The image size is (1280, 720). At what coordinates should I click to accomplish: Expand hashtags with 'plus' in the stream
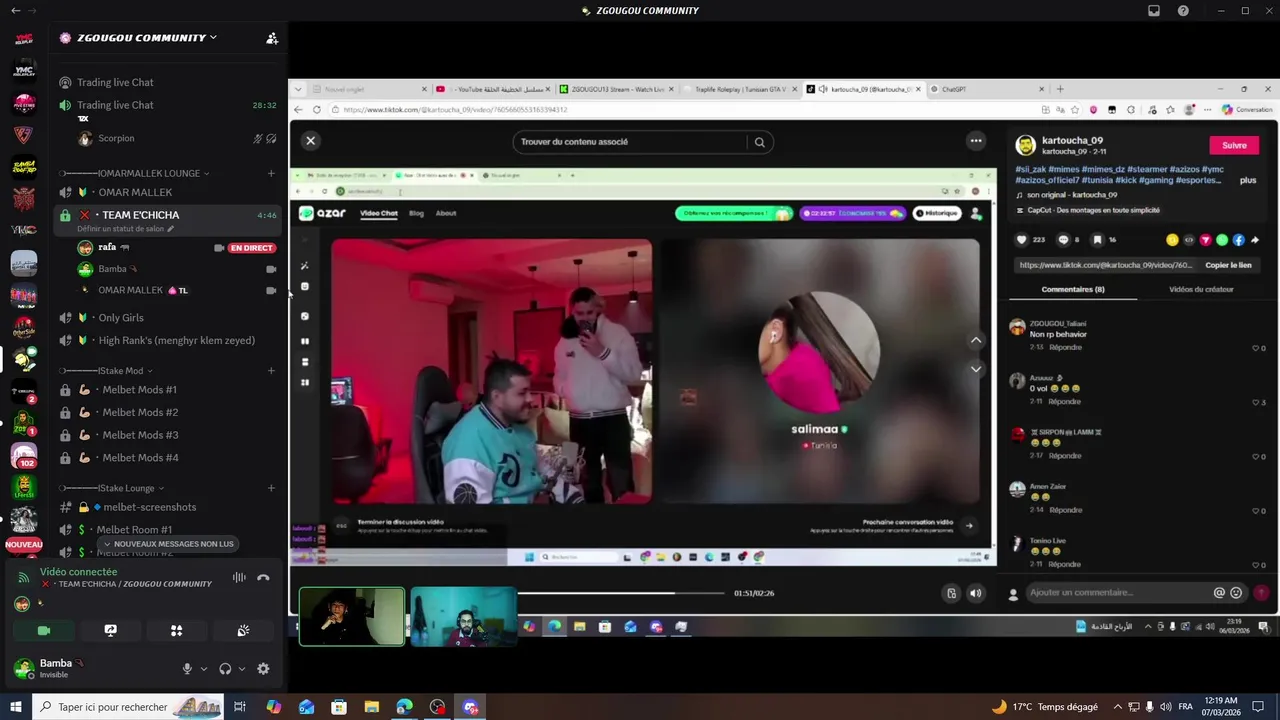1248,181
